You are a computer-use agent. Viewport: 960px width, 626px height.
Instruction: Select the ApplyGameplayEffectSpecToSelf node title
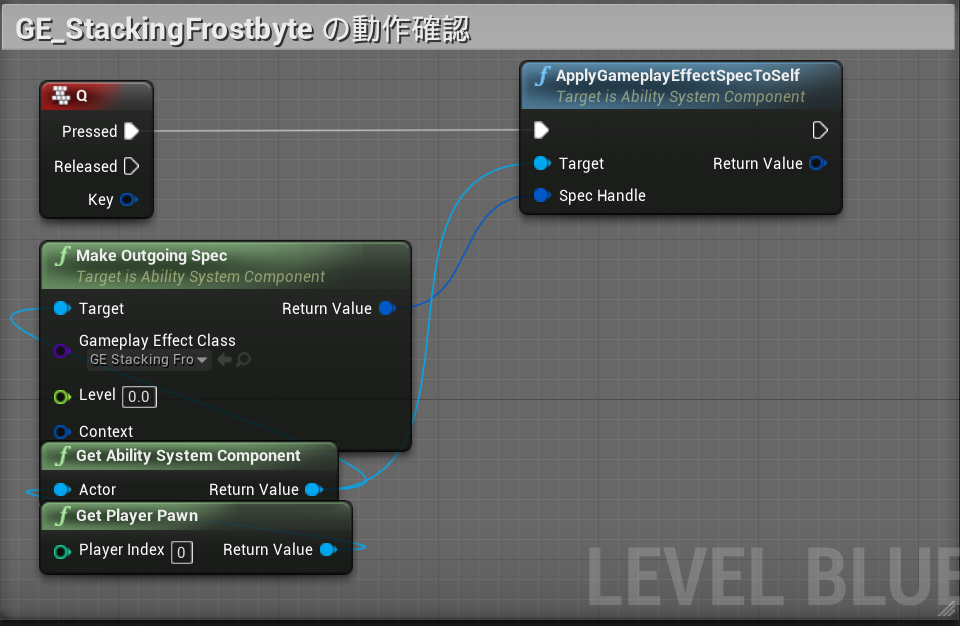[x=677, y=75]
